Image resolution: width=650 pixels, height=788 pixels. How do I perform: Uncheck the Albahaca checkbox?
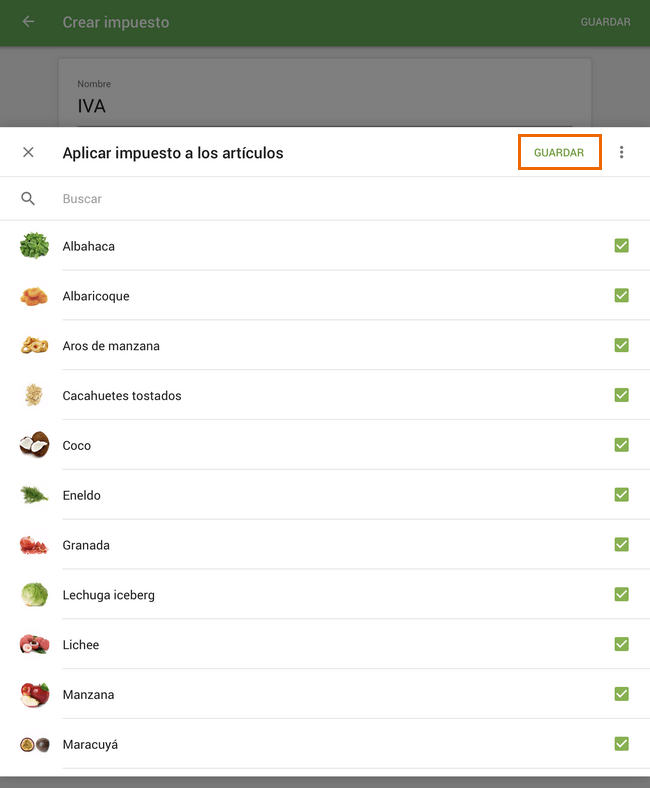pos(621,246)
